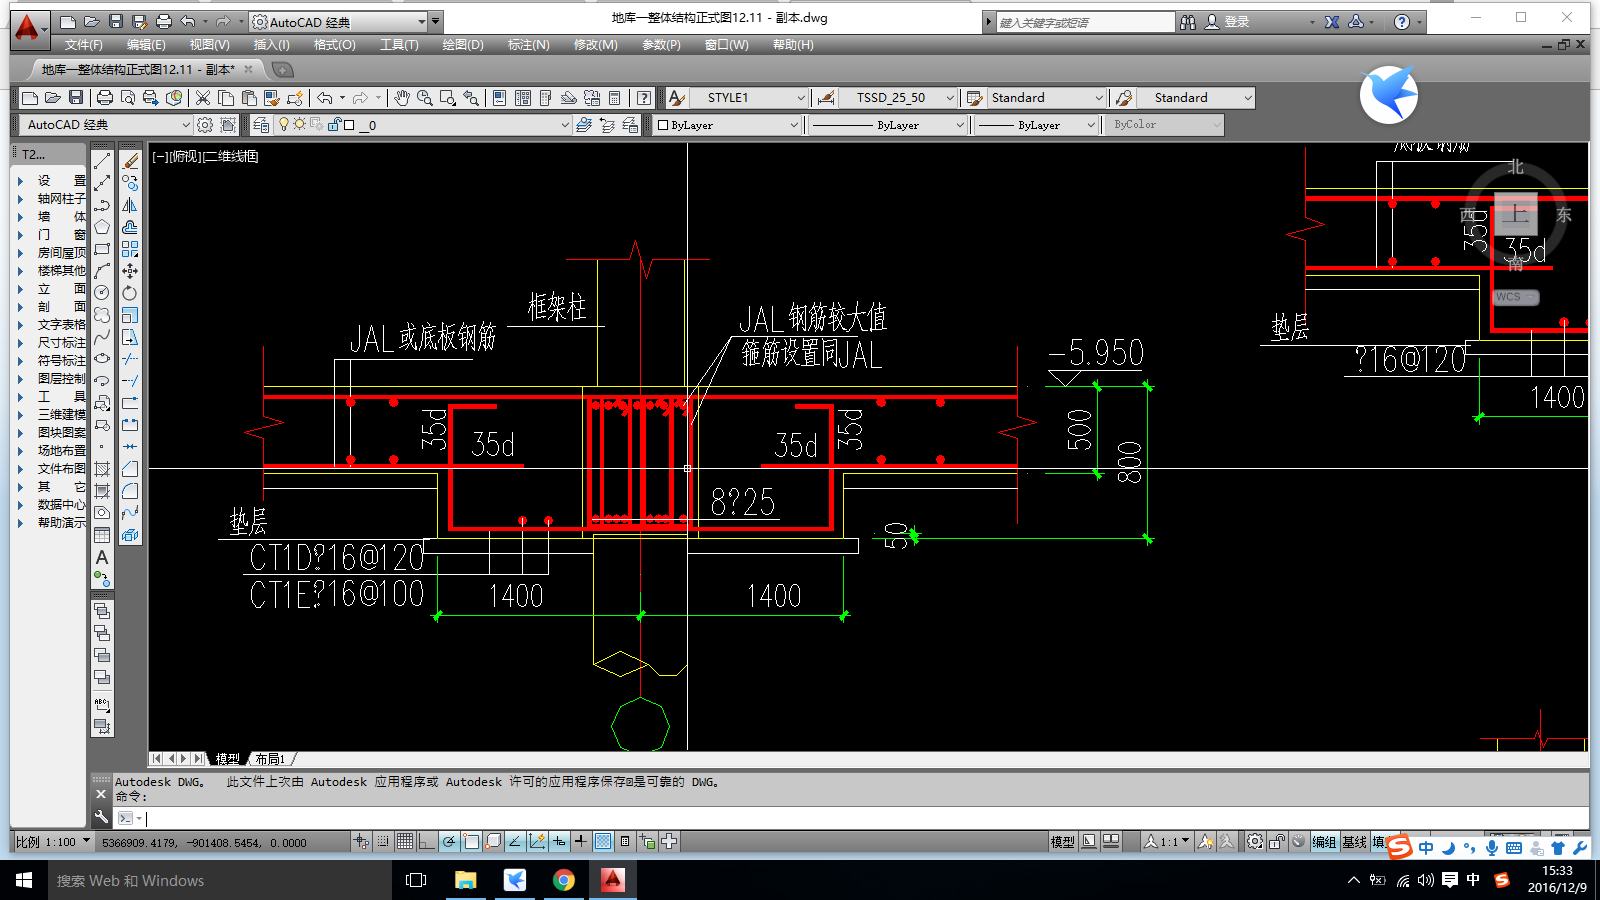Click the layer color swatch beside _0
Screen dimensions: 1600x900
349,125
